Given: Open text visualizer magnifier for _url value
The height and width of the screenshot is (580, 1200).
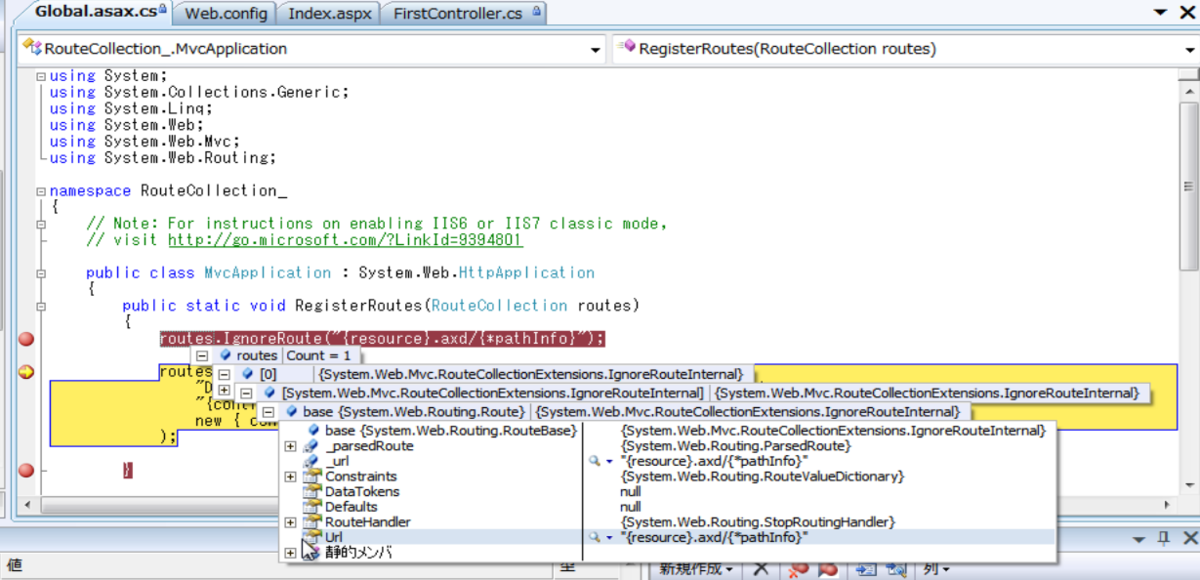Looking at the screenshot, I should [594, 461].
